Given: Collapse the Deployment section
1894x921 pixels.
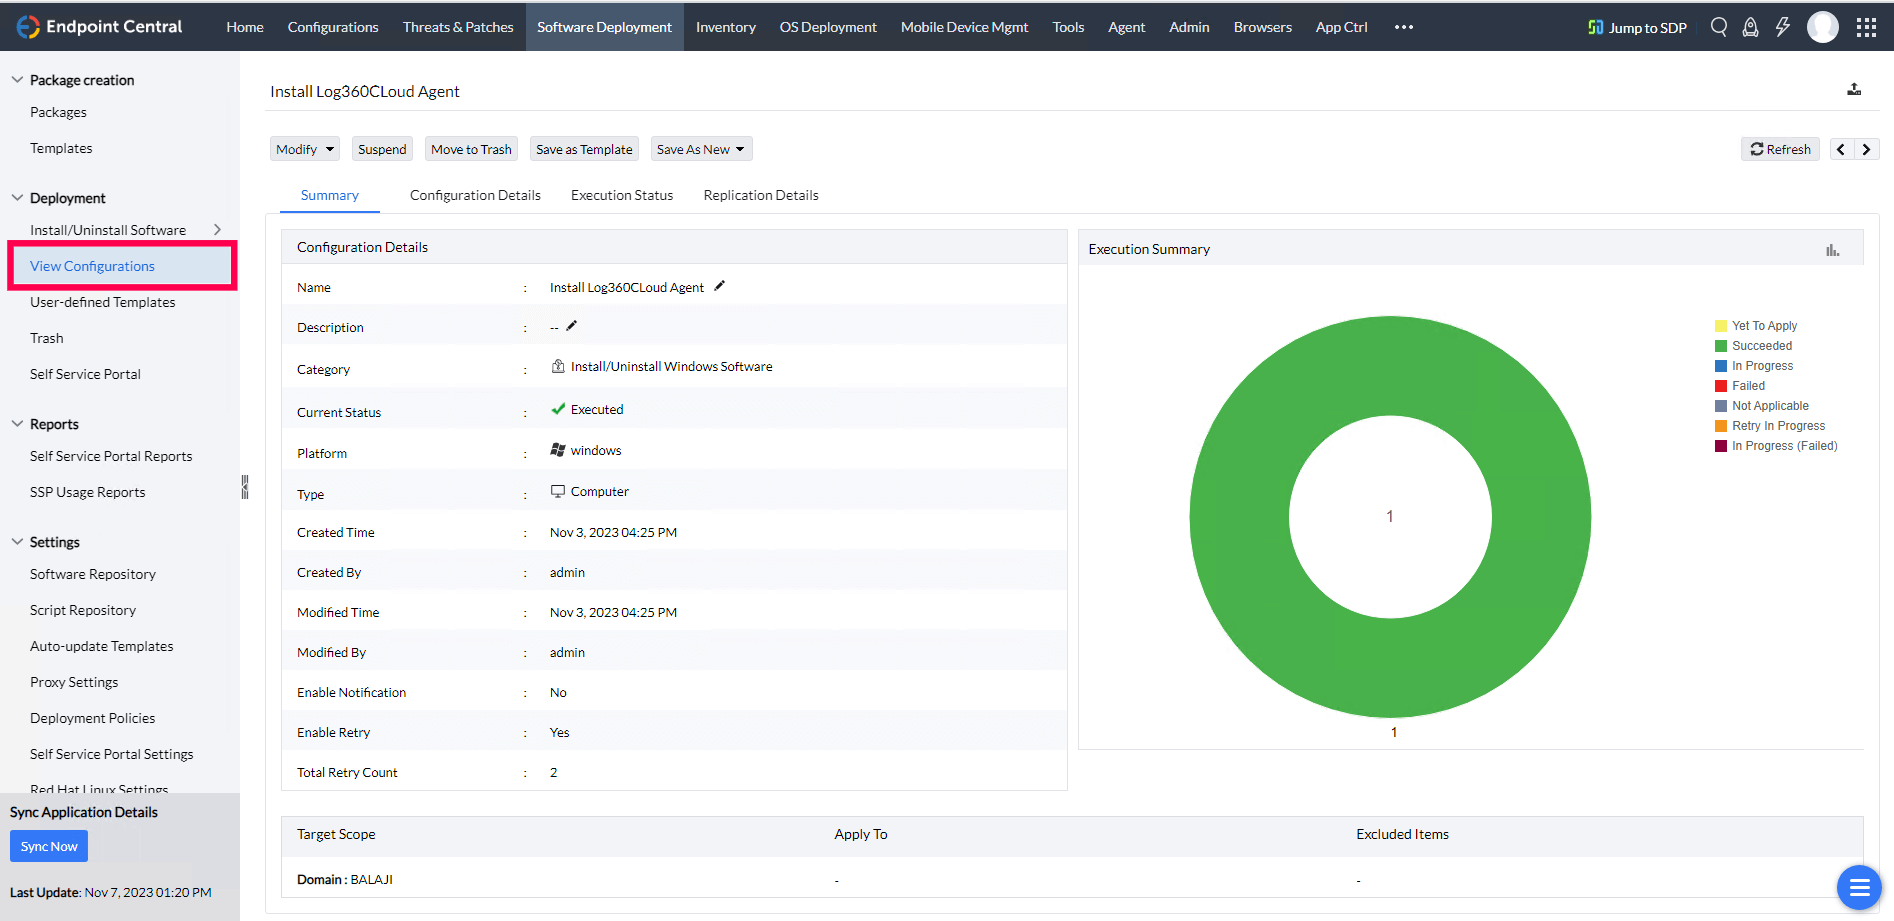Looking at the screenshot, I should 17,198.
